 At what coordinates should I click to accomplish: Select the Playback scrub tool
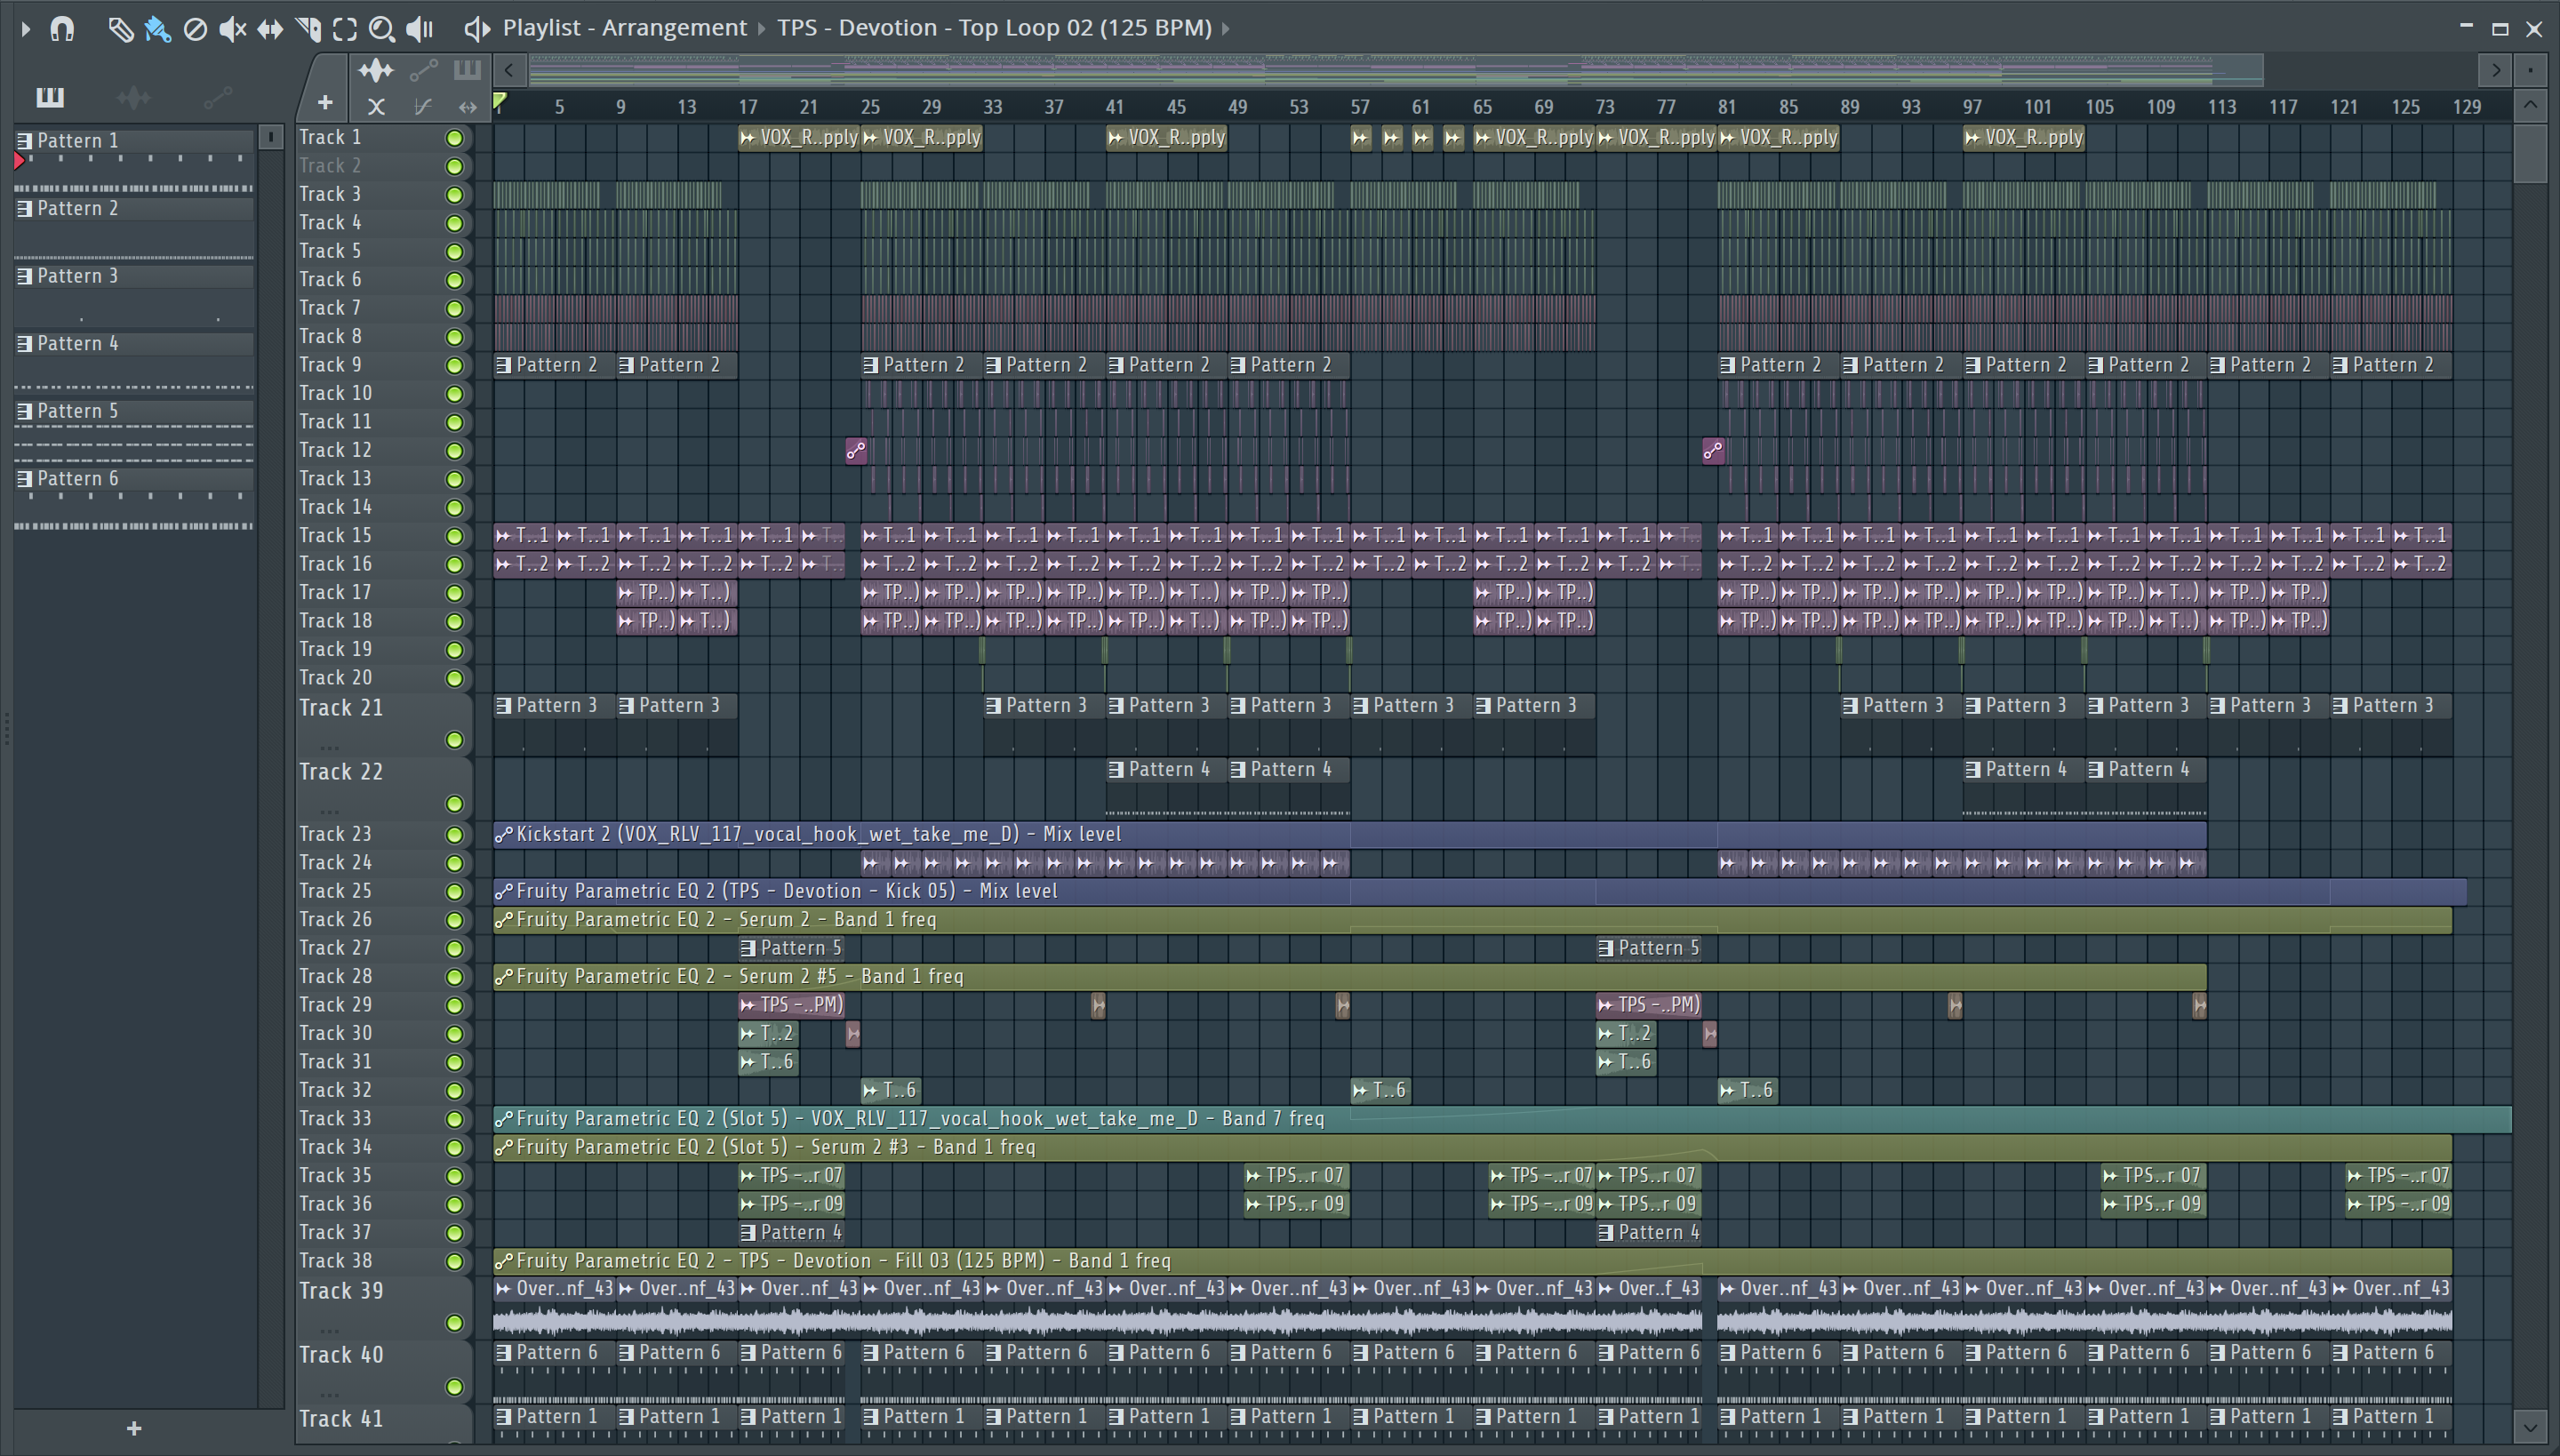click(420, 29)
